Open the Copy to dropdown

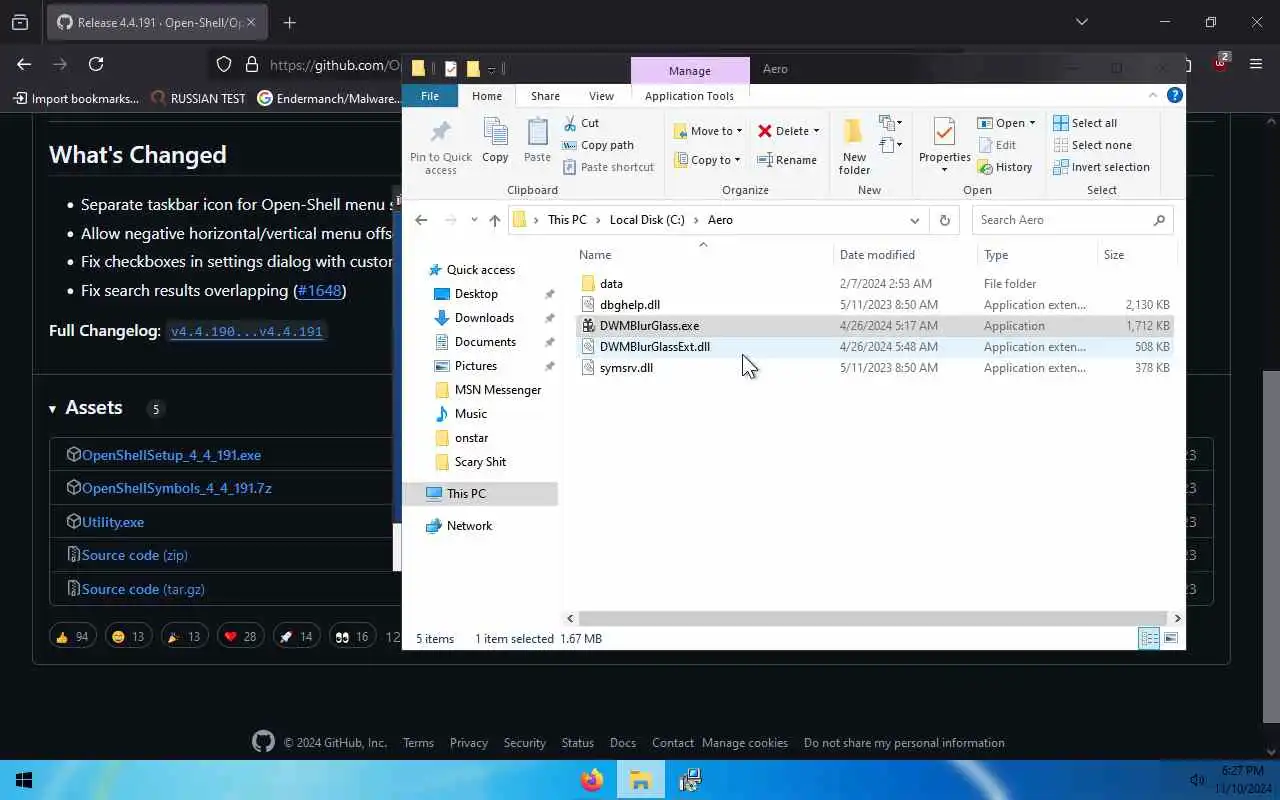click(708, 160)
